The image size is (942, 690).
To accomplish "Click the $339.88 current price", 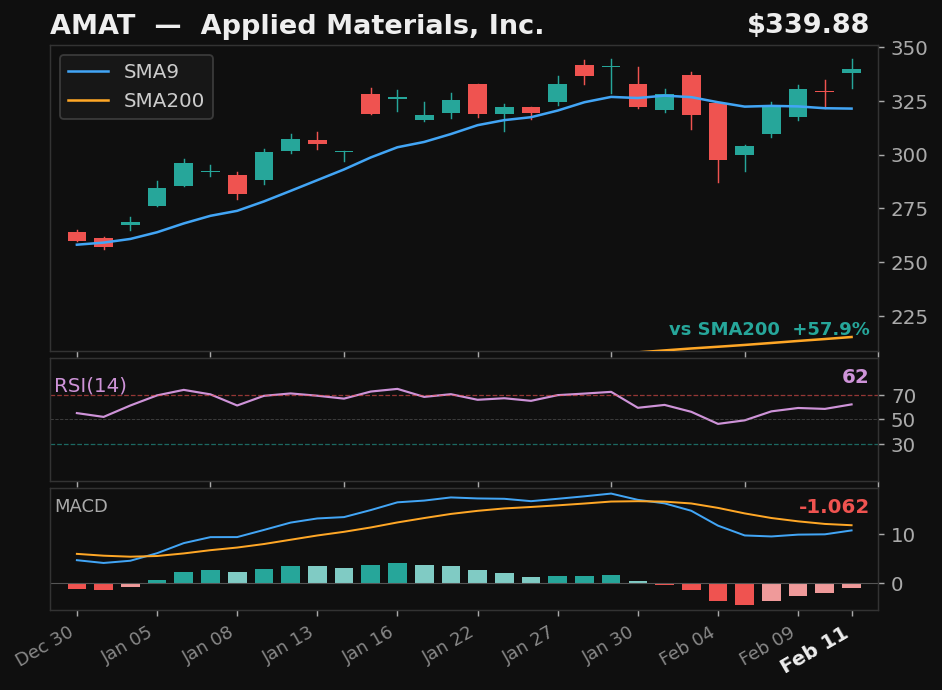I will (x=808, y=25).
